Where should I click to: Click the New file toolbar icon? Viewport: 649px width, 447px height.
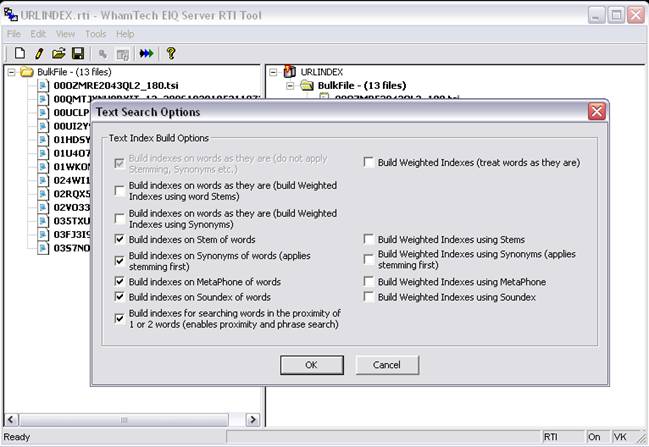pos(19,53)
